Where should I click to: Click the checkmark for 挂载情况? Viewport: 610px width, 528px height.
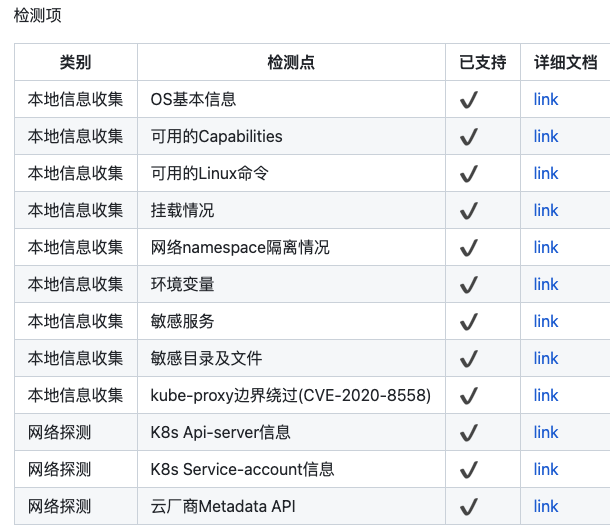468,211
